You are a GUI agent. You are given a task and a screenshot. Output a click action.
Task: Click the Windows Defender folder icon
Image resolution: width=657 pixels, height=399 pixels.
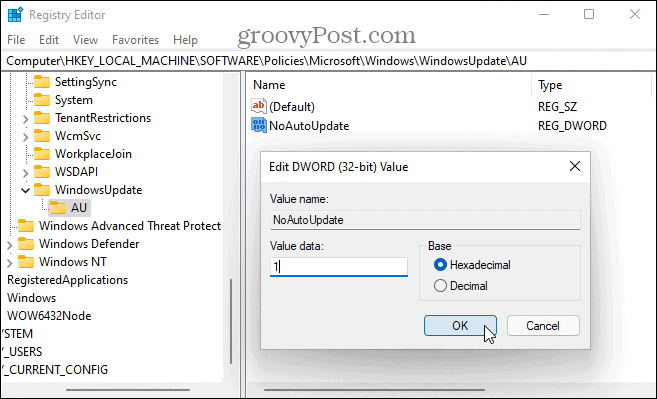[x=26, y=244]
